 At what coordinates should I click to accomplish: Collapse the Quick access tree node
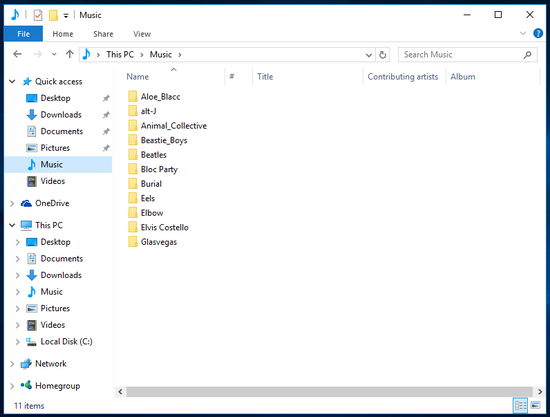click(x=12, y=81)
